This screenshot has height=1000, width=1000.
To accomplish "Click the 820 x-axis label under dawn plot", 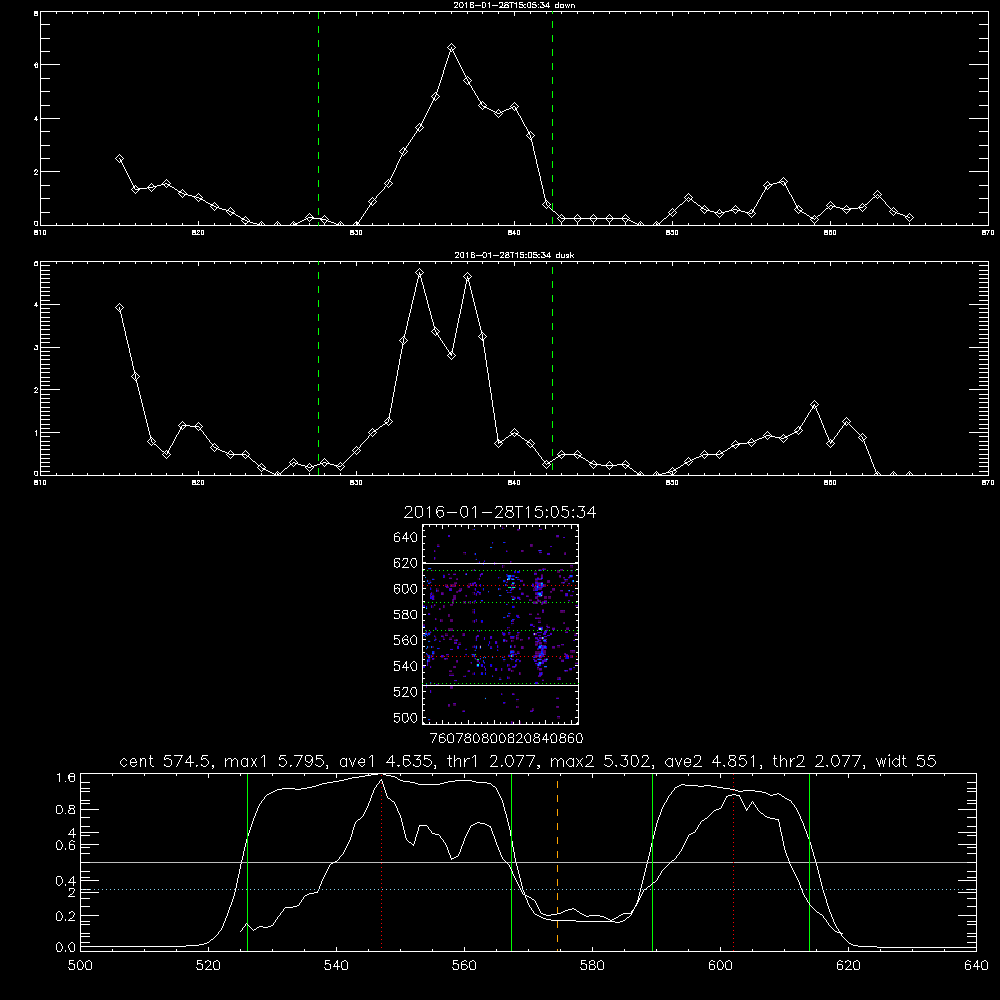I will [x=198, y=233].
